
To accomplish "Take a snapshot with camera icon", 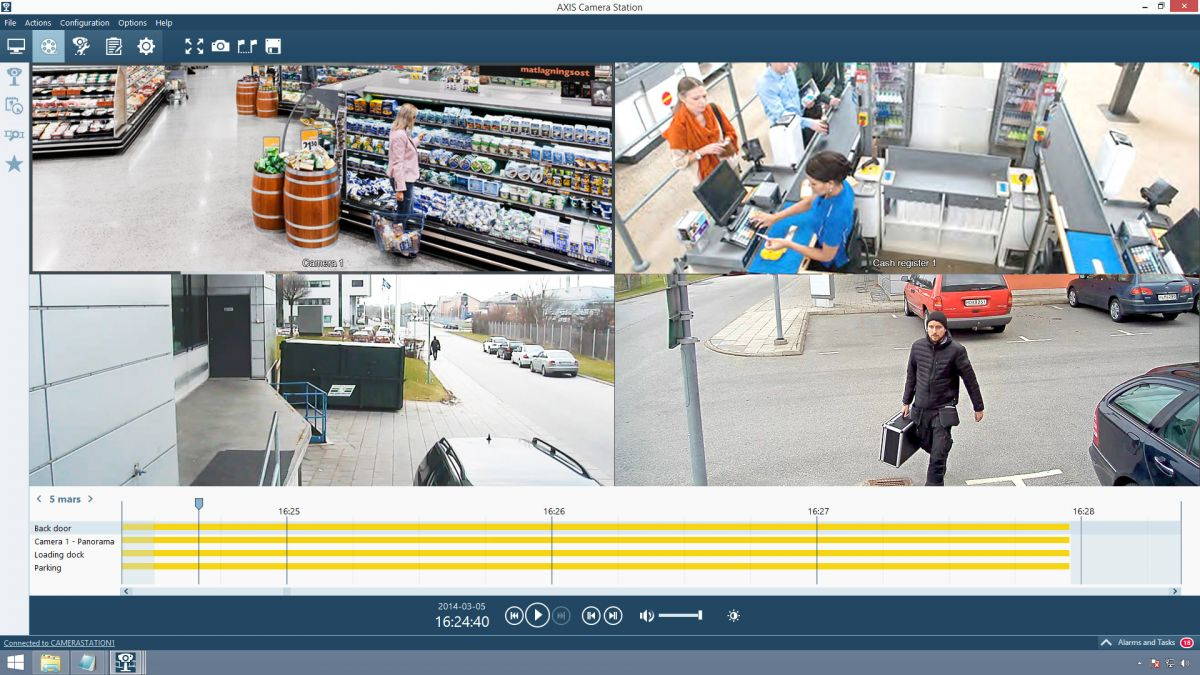I will [x=220, y=46].
